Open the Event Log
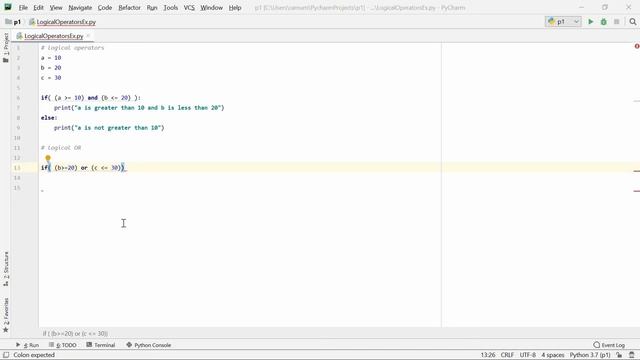The height and width of the screenshot is (360, 640). 609,345
